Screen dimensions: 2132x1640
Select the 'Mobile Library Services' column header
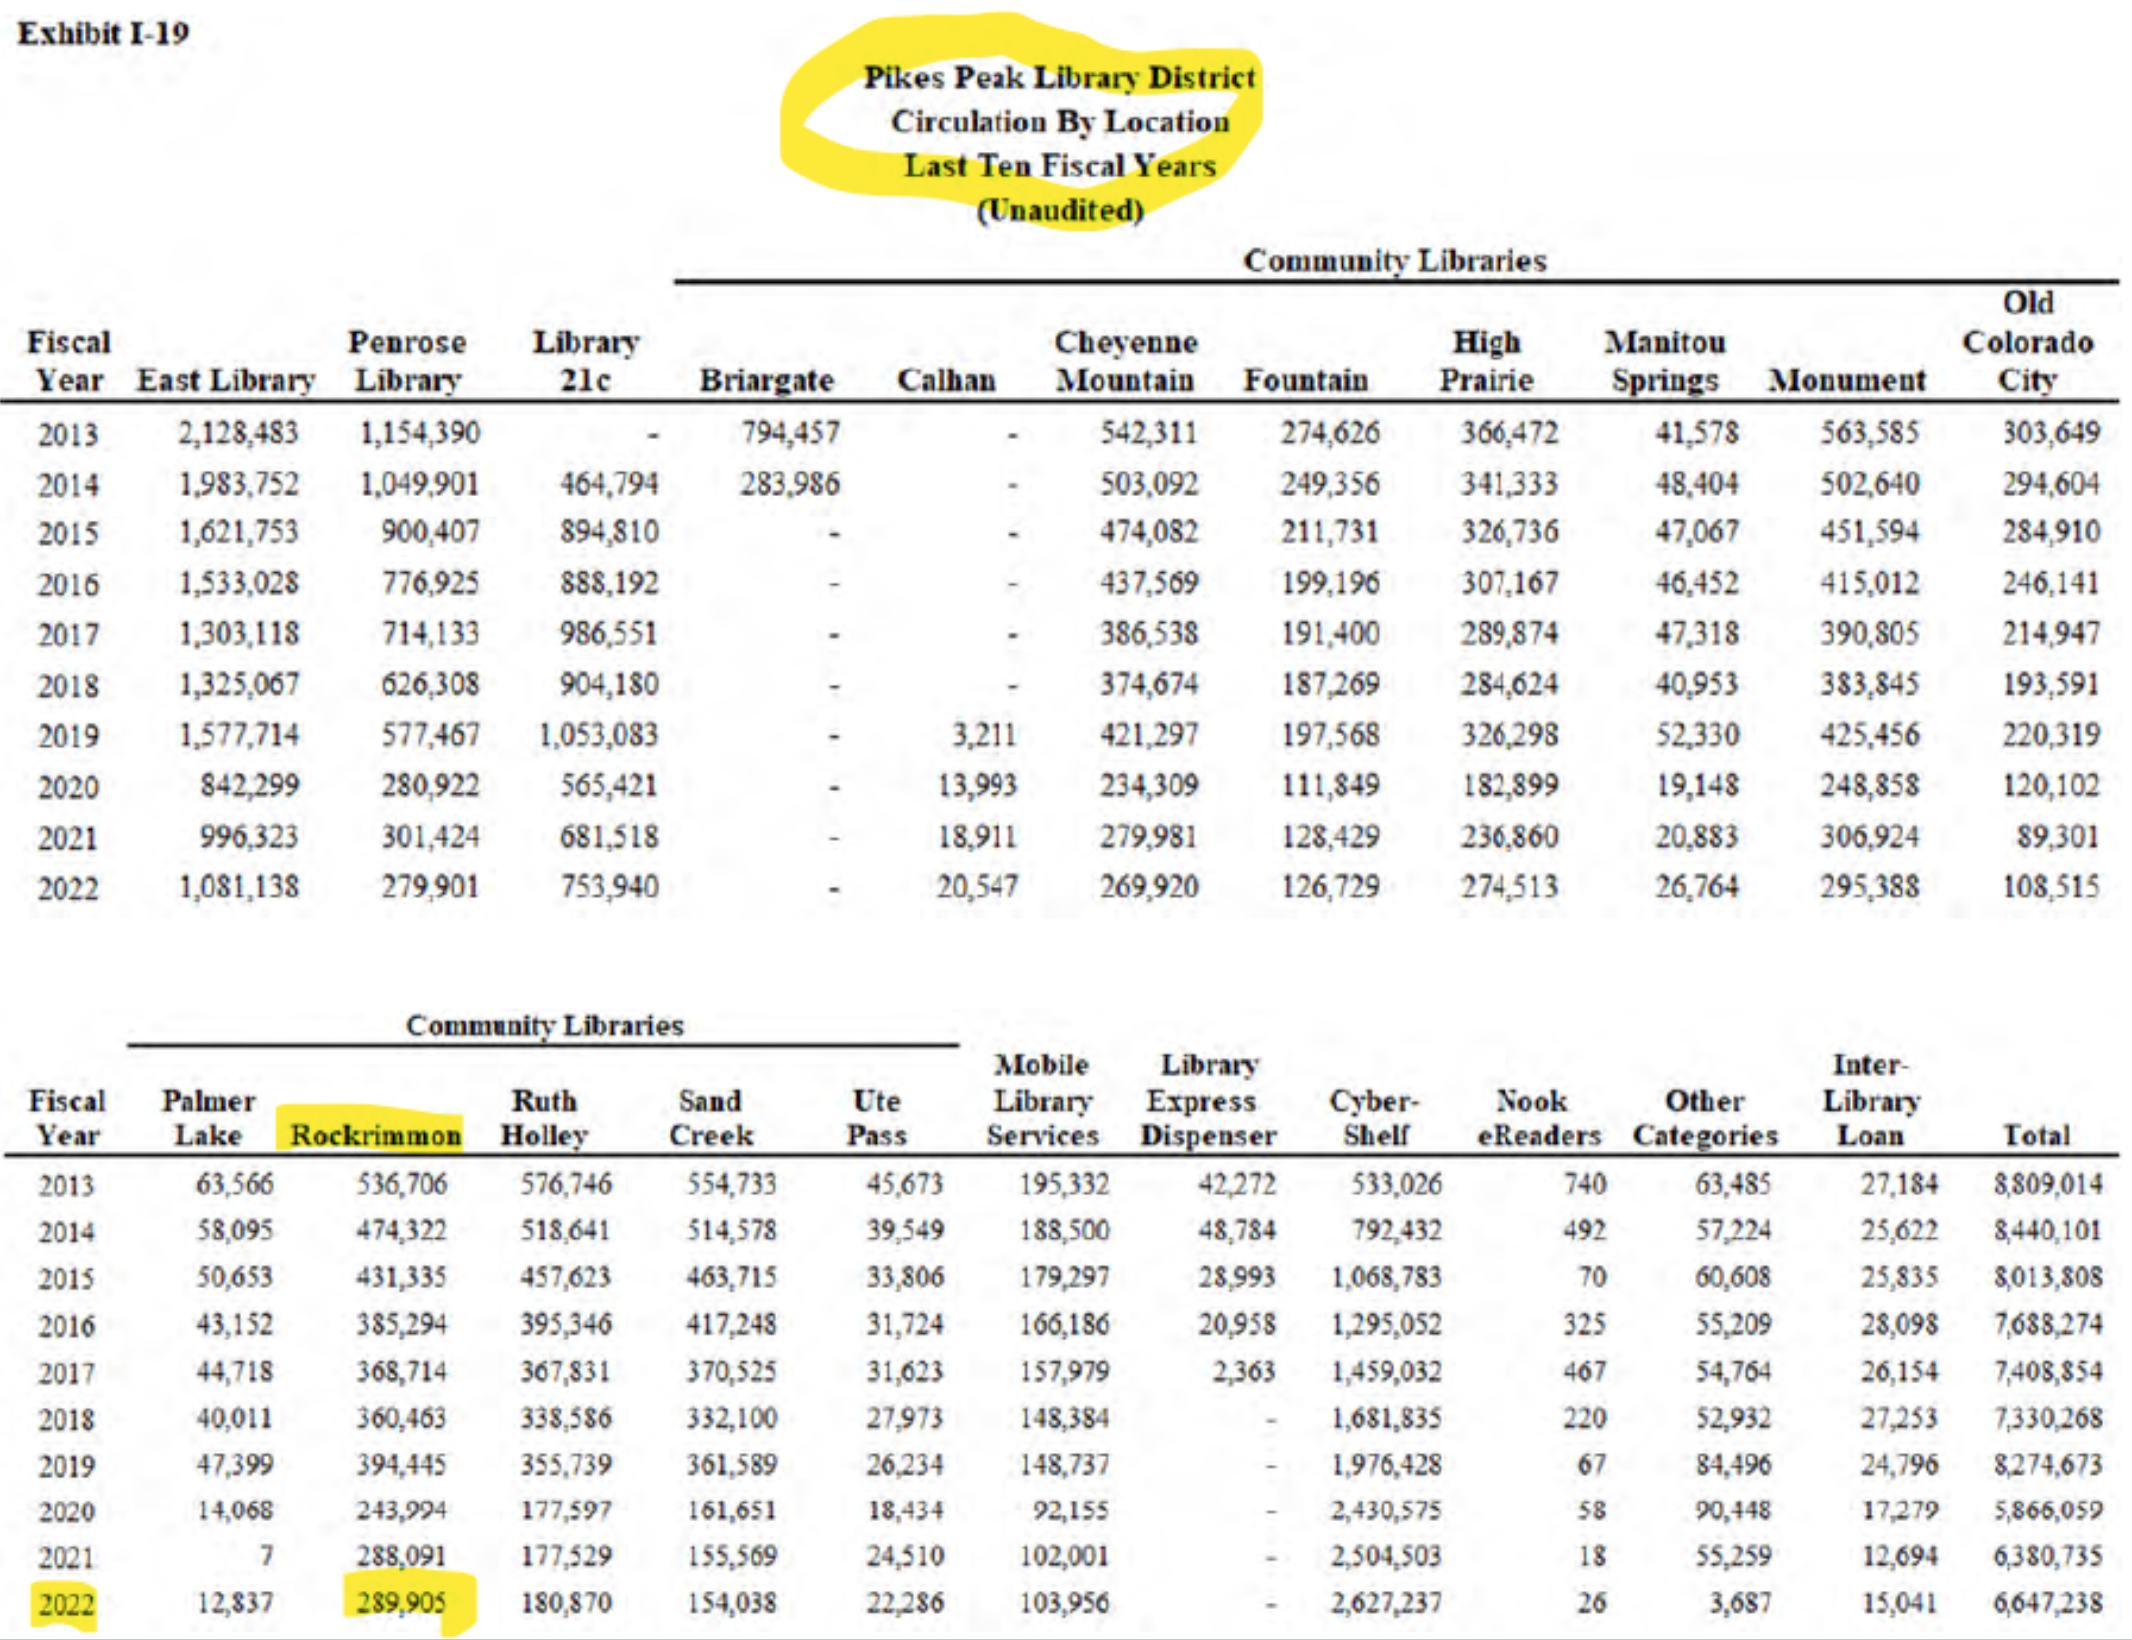click(1042, 1100)
